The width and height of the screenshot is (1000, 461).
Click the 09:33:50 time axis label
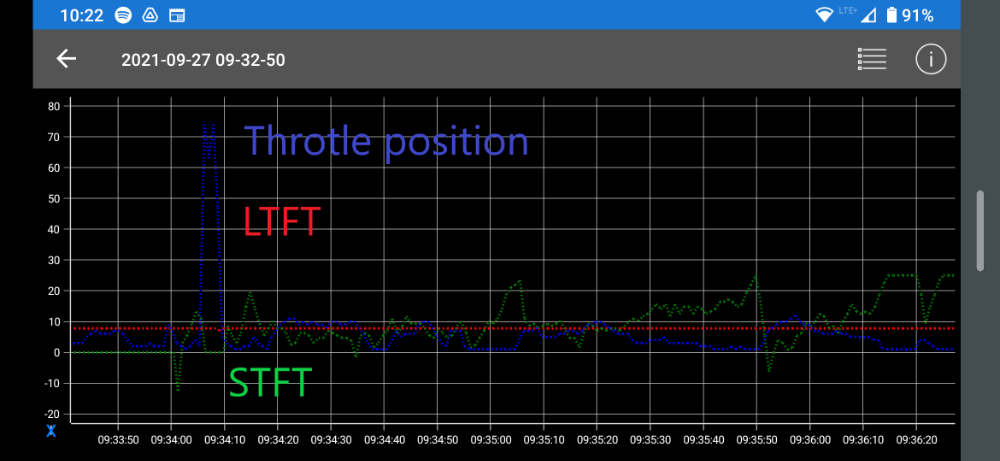coord(118,439)
